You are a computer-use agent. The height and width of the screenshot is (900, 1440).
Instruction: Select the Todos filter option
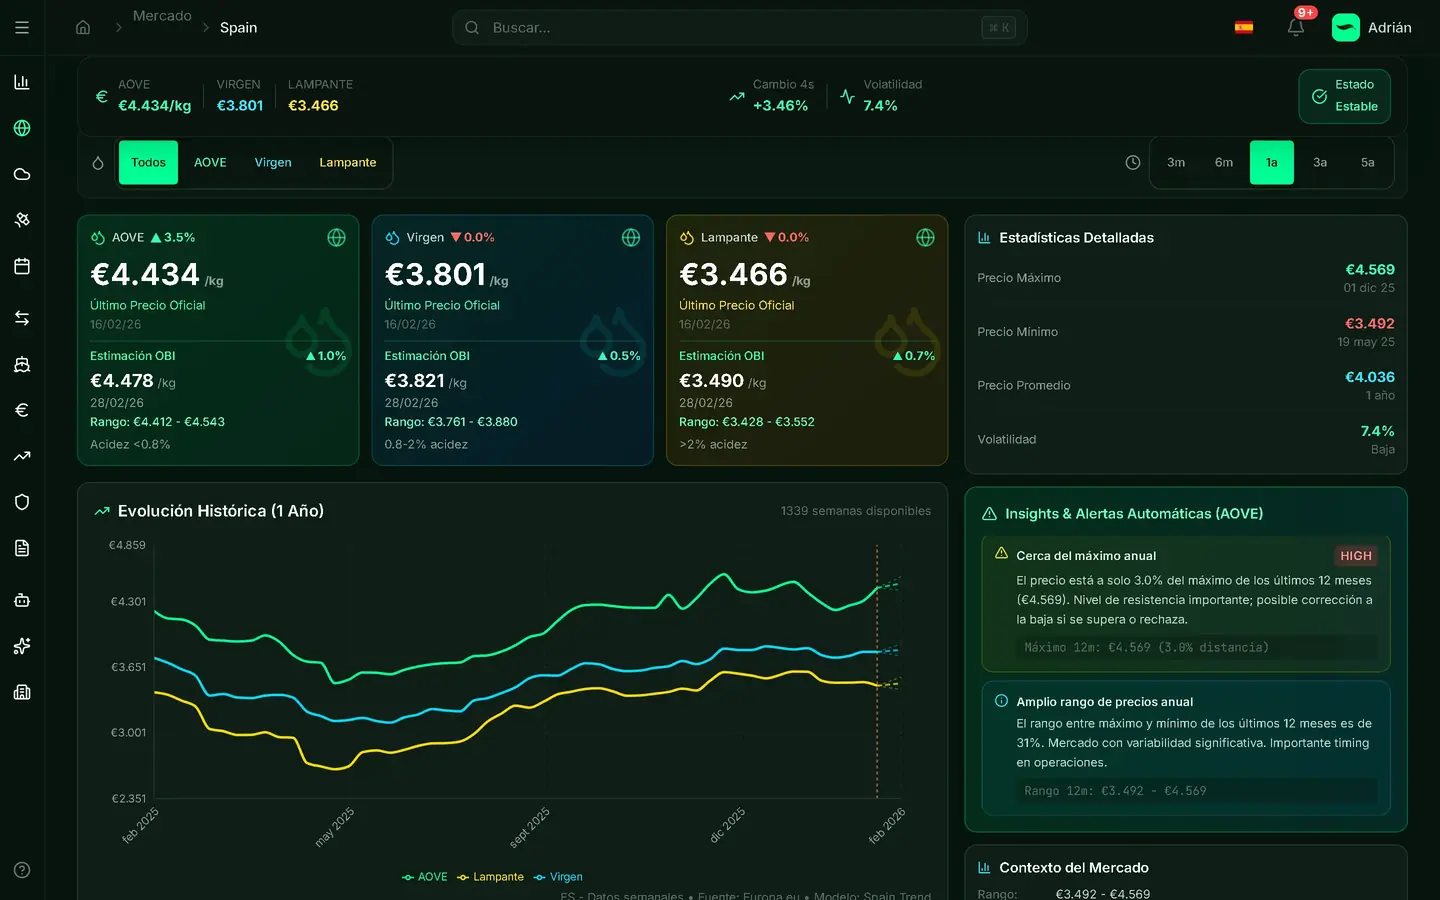point(148,162)
